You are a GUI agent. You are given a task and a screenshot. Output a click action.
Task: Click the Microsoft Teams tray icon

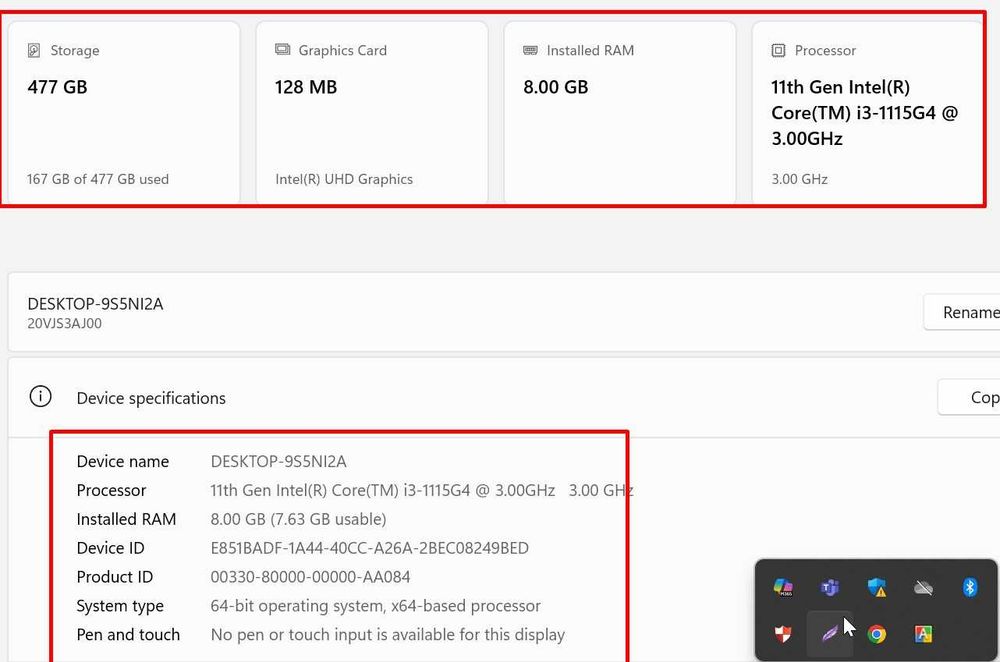click(x=830, y=588)
